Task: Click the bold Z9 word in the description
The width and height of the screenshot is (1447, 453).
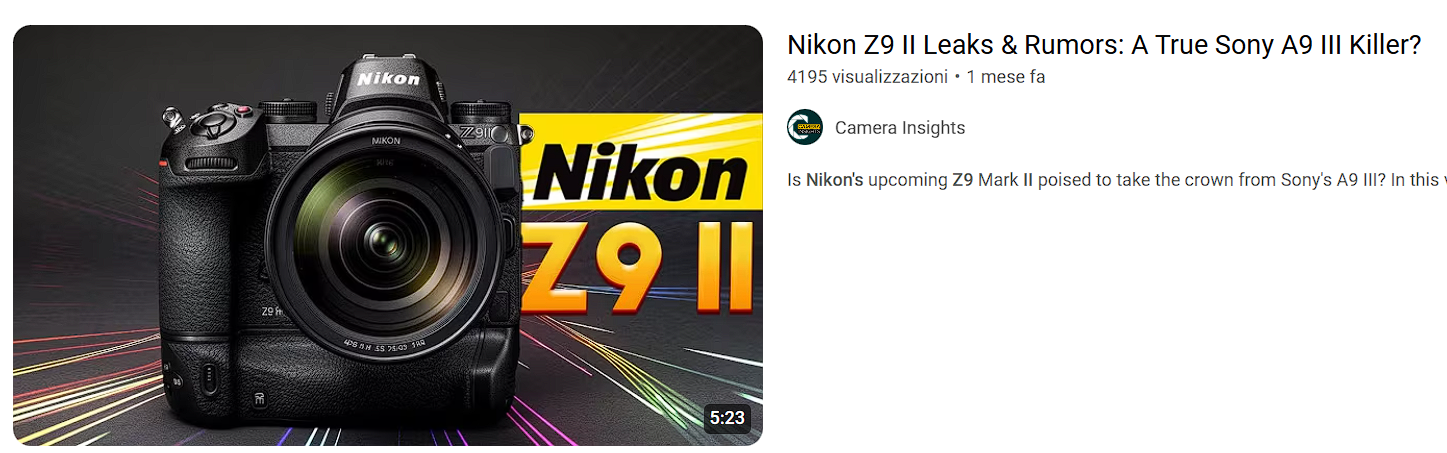Action: tap(962, 181)
